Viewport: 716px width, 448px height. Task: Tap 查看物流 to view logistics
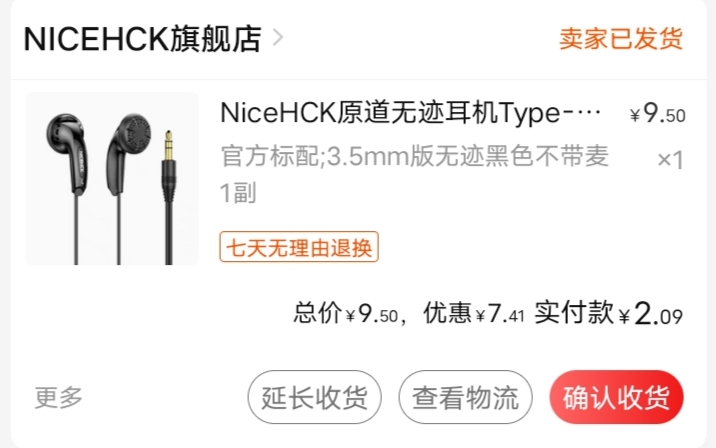coord(465,397)
